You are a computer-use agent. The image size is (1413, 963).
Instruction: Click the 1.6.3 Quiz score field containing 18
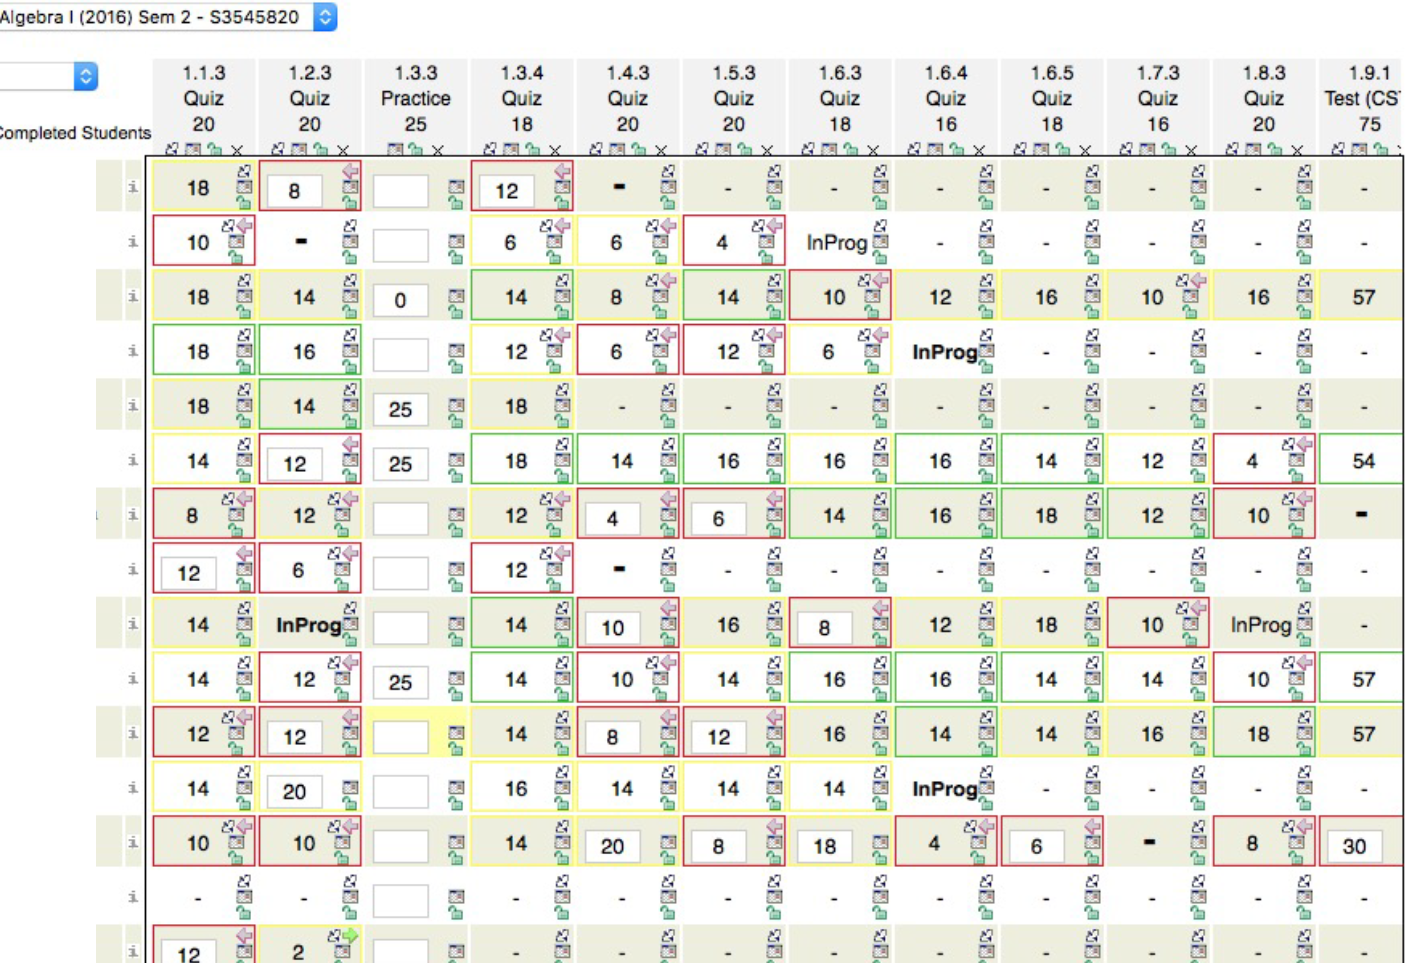[824, 847]
